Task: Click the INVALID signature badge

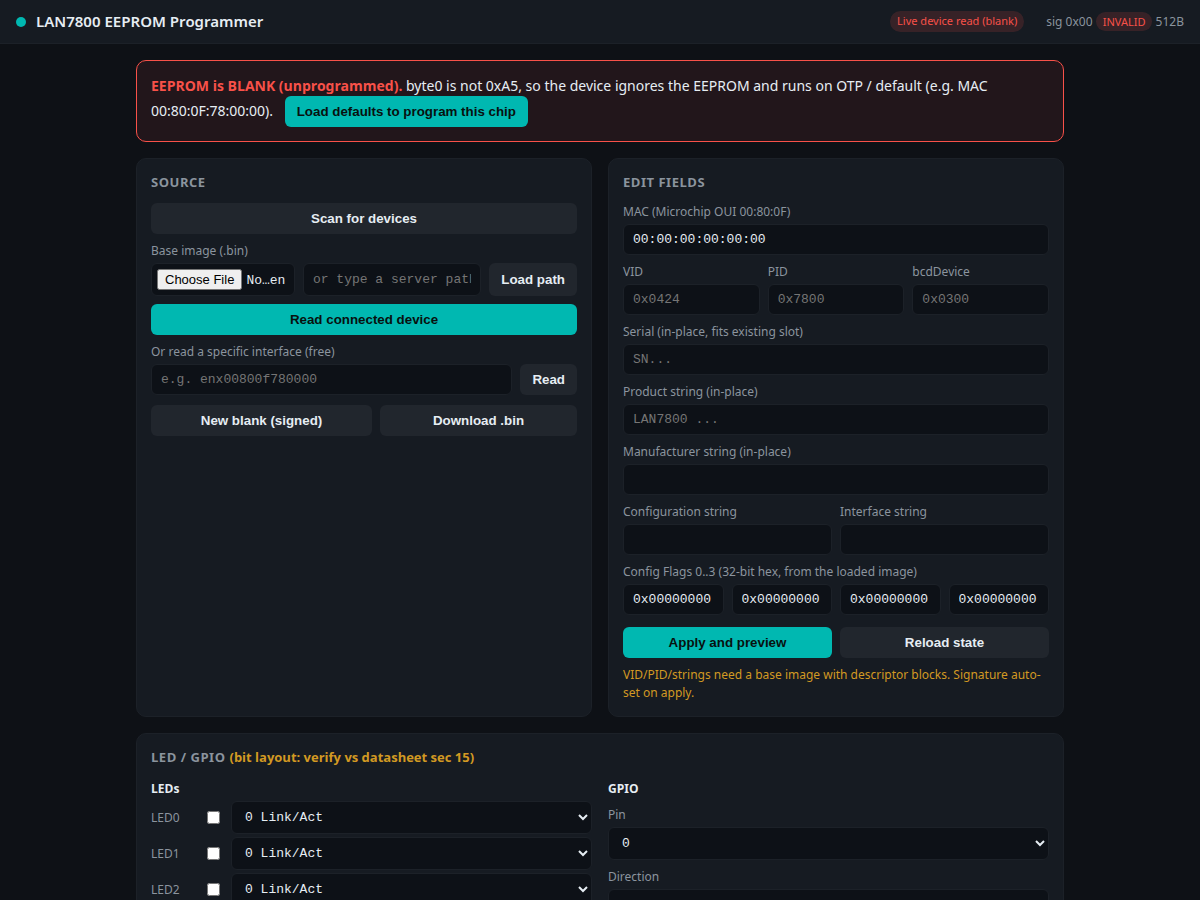Action: click(1124, 21)
